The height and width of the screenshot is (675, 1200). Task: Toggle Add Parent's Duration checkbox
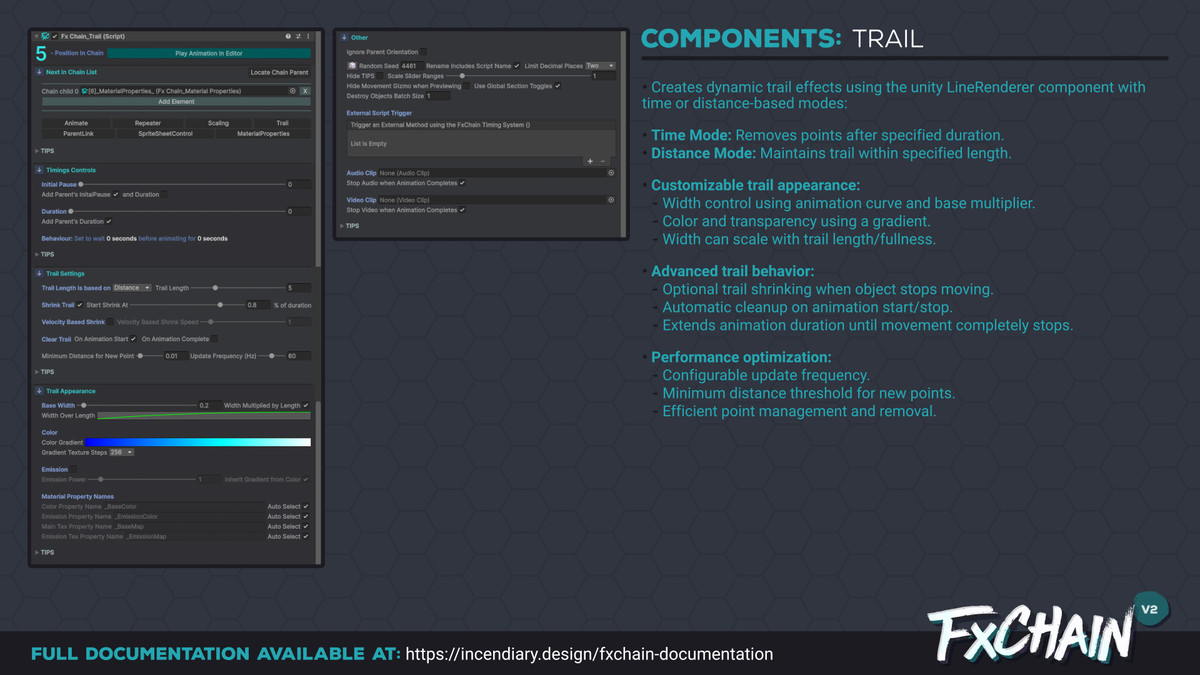tap(108, 221)
